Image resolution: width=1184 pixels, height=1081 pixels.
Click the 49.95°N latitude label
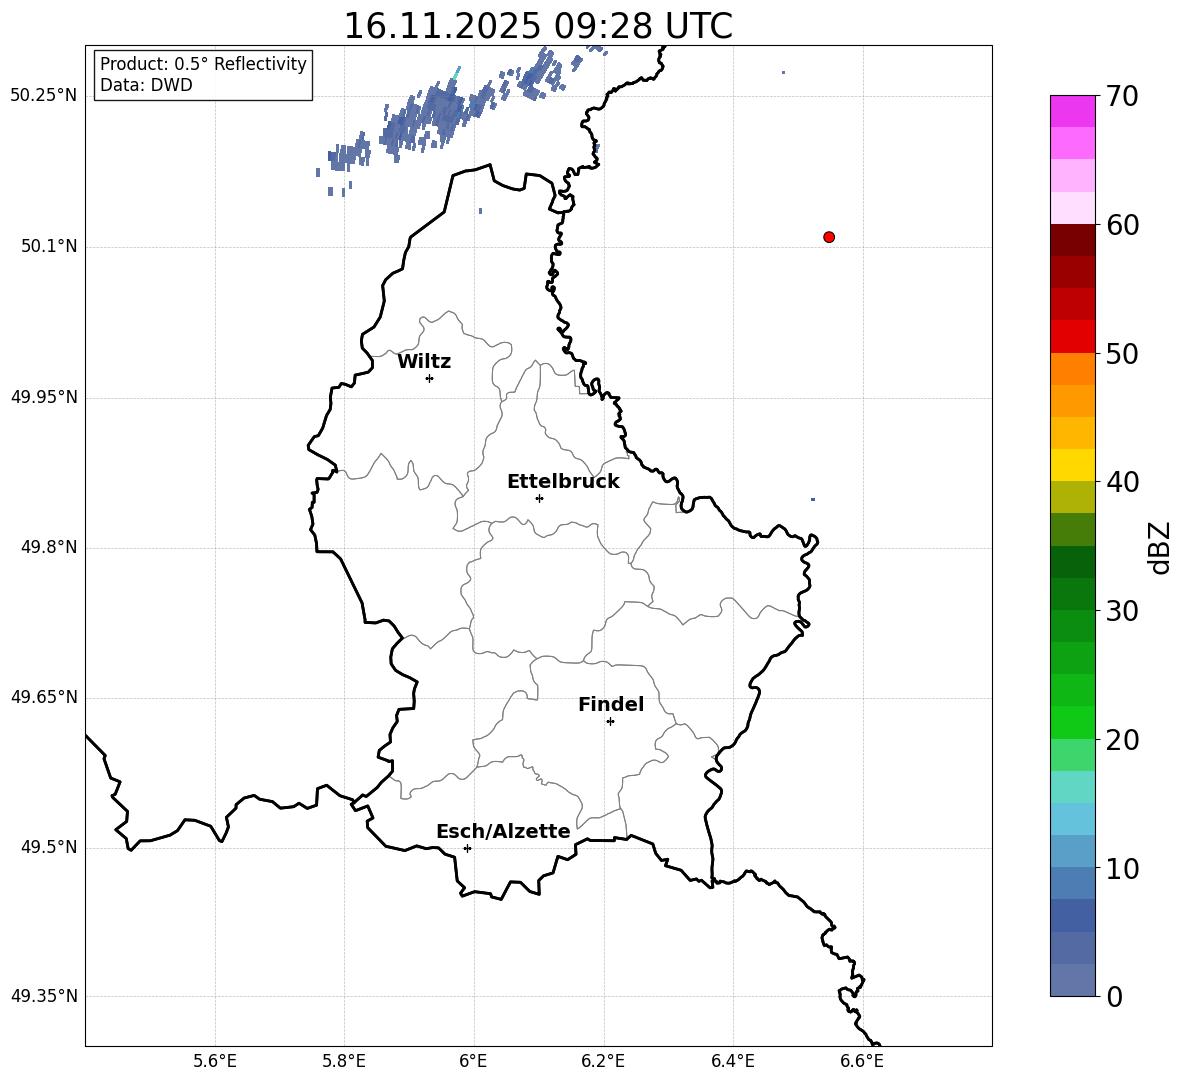(44, 397)
